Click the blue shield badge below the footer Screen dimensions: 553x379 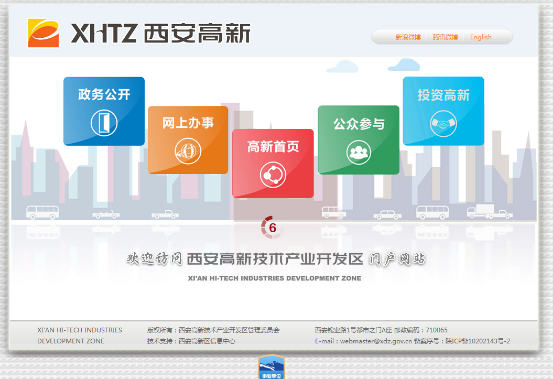(x=272, y=367)
